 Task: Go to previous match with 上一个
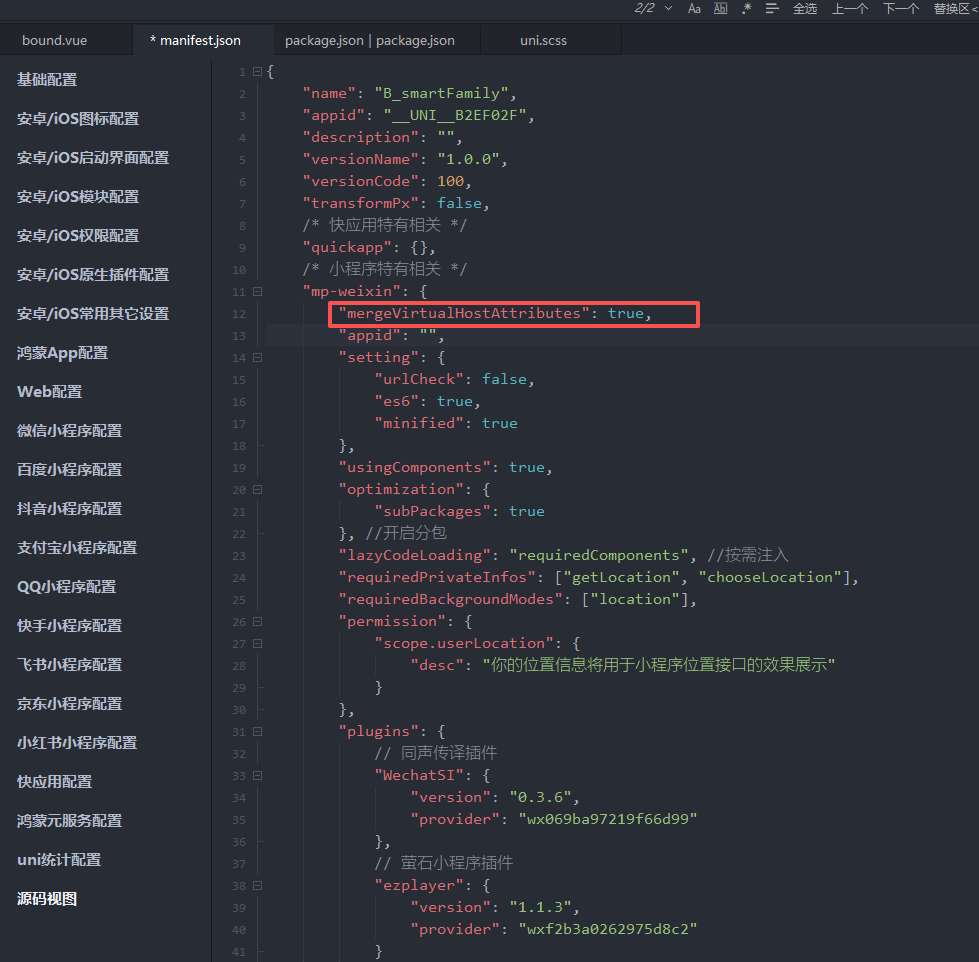coord(850,8)
